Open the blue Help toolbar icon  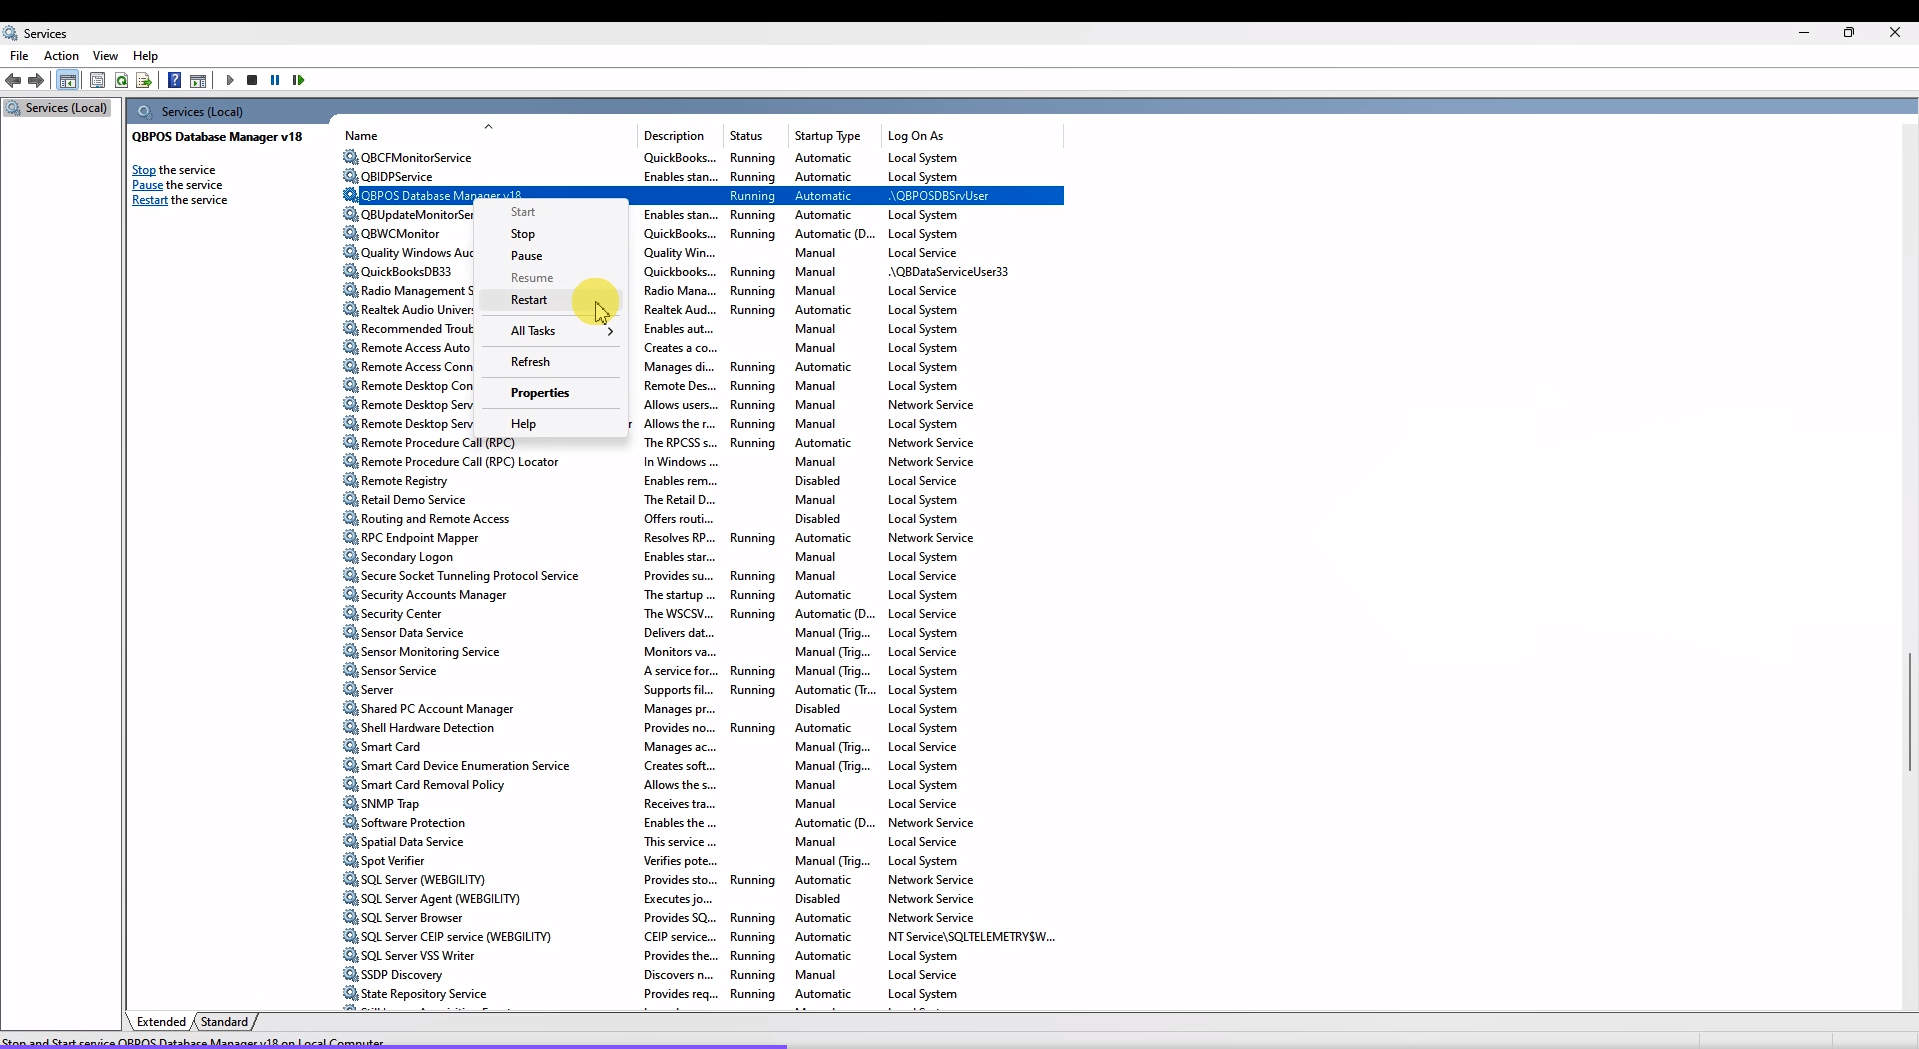[x=174, y=80]
